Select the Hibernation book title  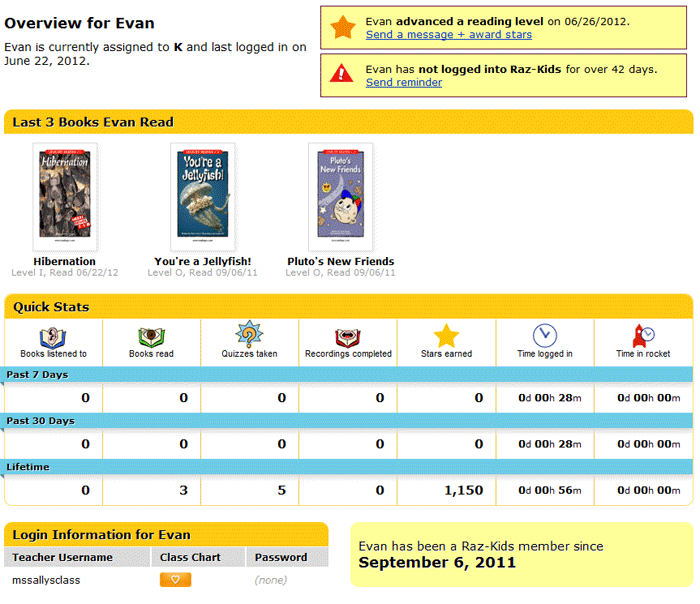pos(65,261)
